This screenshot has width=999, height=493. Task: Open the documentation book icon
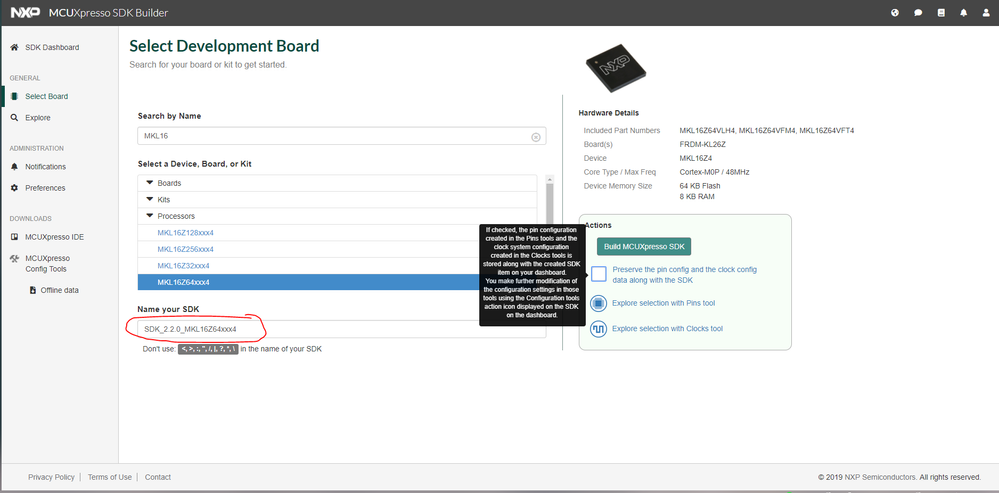pyautogui.click(x=941, y=13)
